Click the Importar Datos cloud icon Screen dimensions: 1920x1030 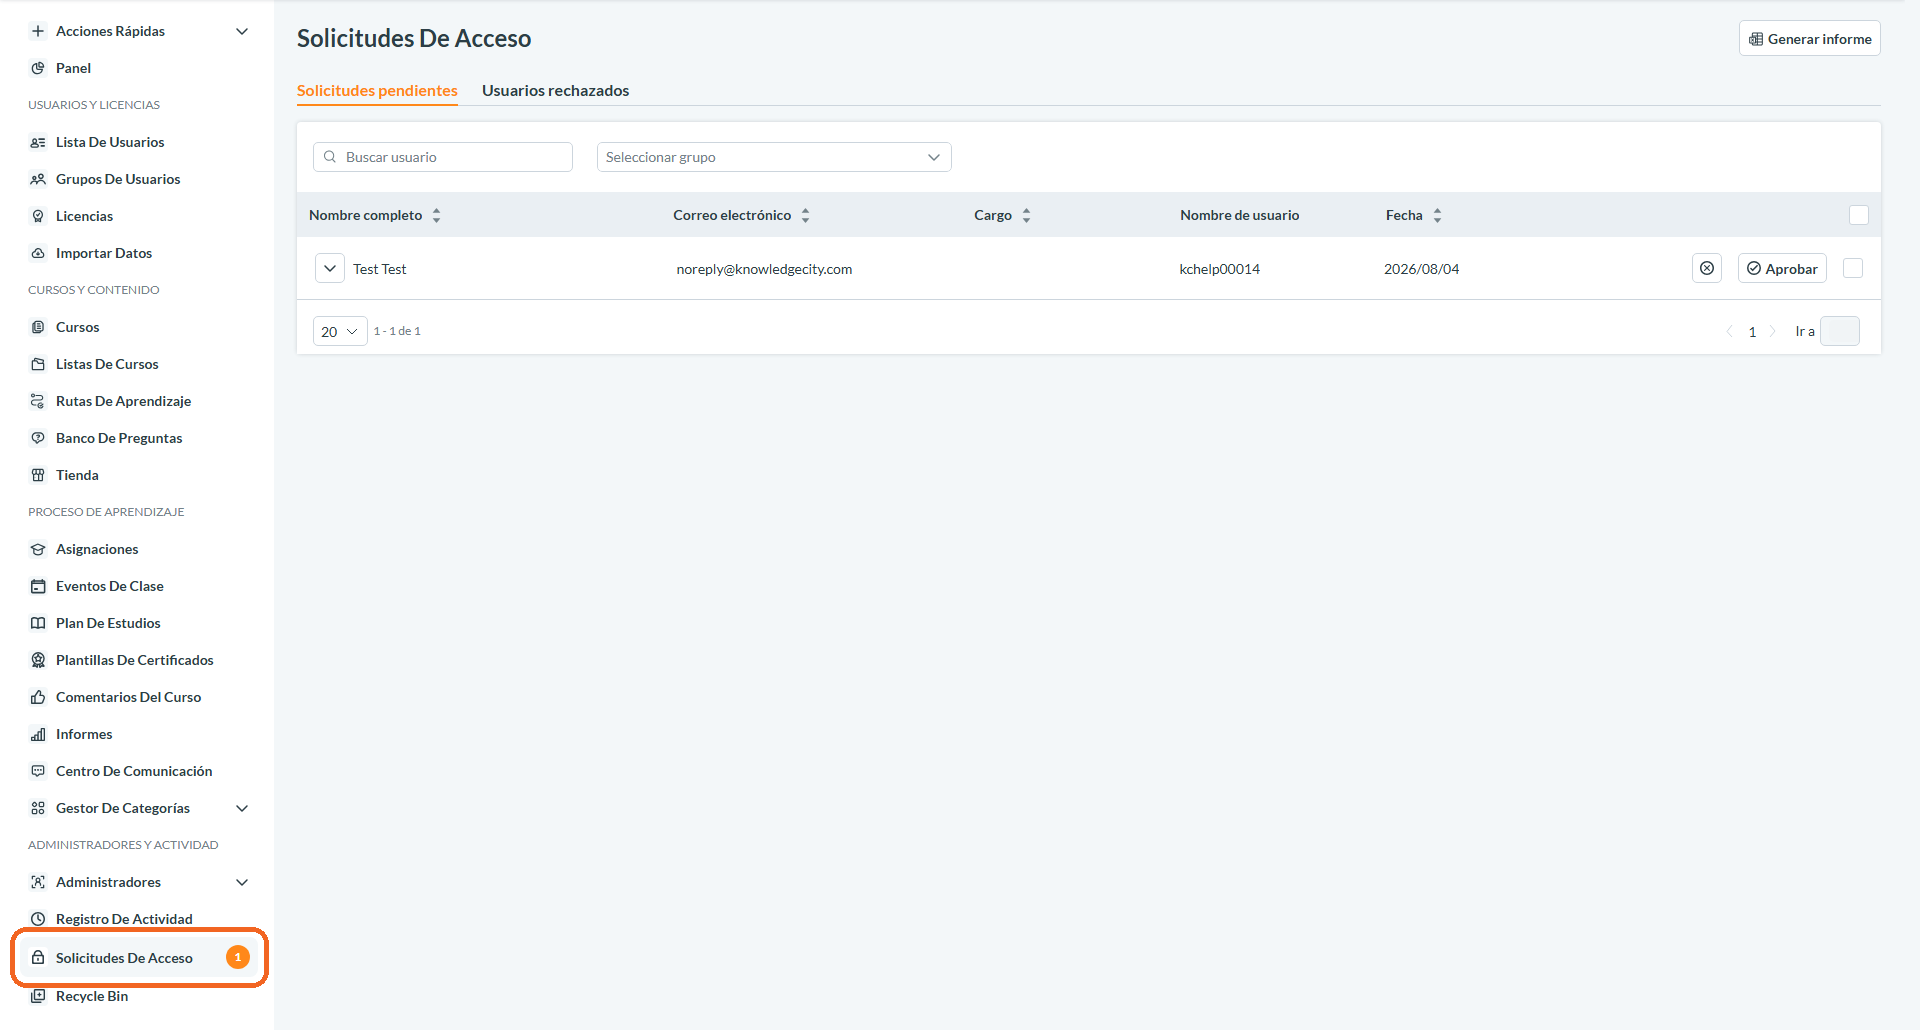(38, 253)
